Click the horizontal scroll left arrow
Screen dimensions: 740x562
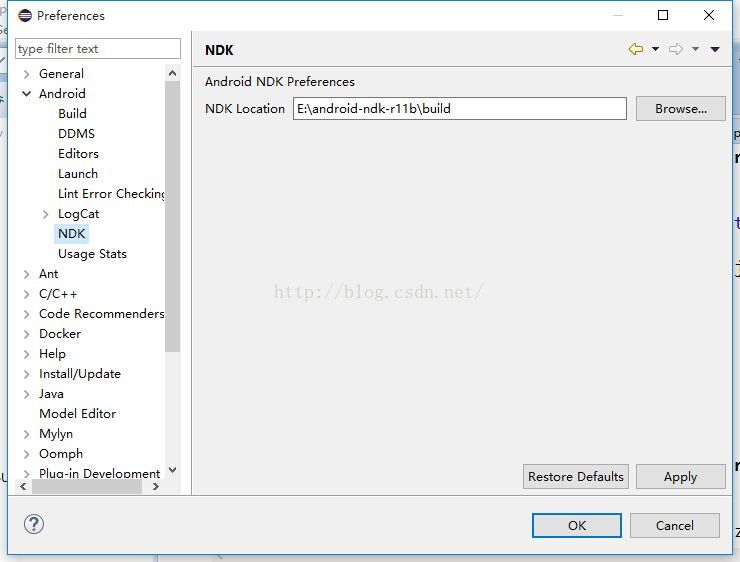click(23, 487)
